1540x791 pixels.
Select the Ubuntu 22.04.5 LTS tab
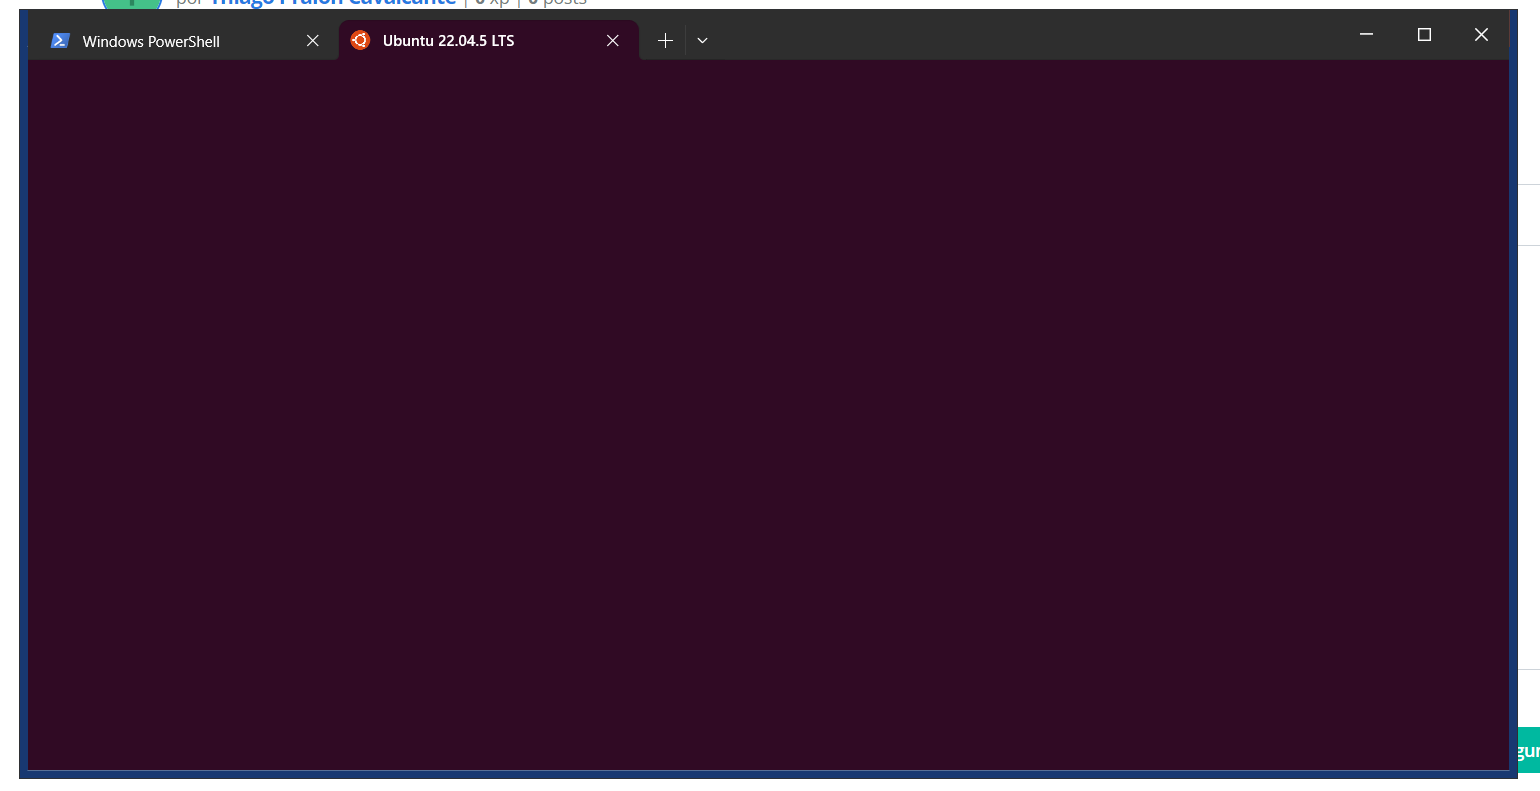point(488,41)
